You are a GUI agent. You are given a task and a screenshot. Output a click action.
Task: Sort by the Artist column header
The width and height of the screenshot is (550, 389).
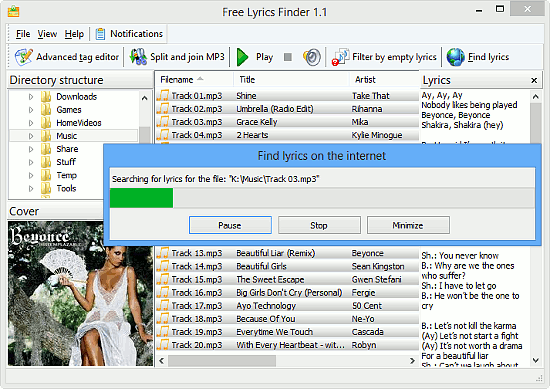pyautogui.click(x=384, y=80)
